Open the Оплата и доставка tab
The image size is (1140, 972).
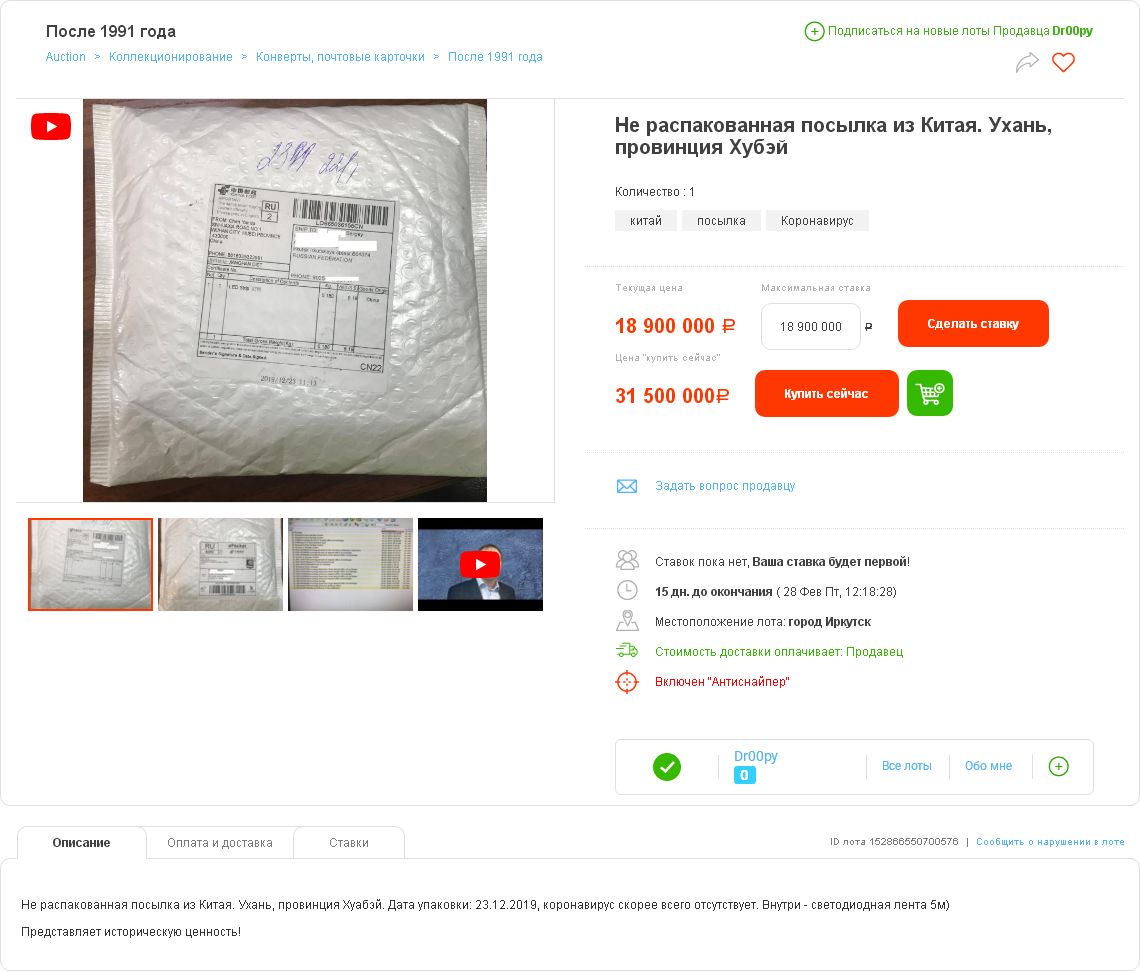point(220,843)
